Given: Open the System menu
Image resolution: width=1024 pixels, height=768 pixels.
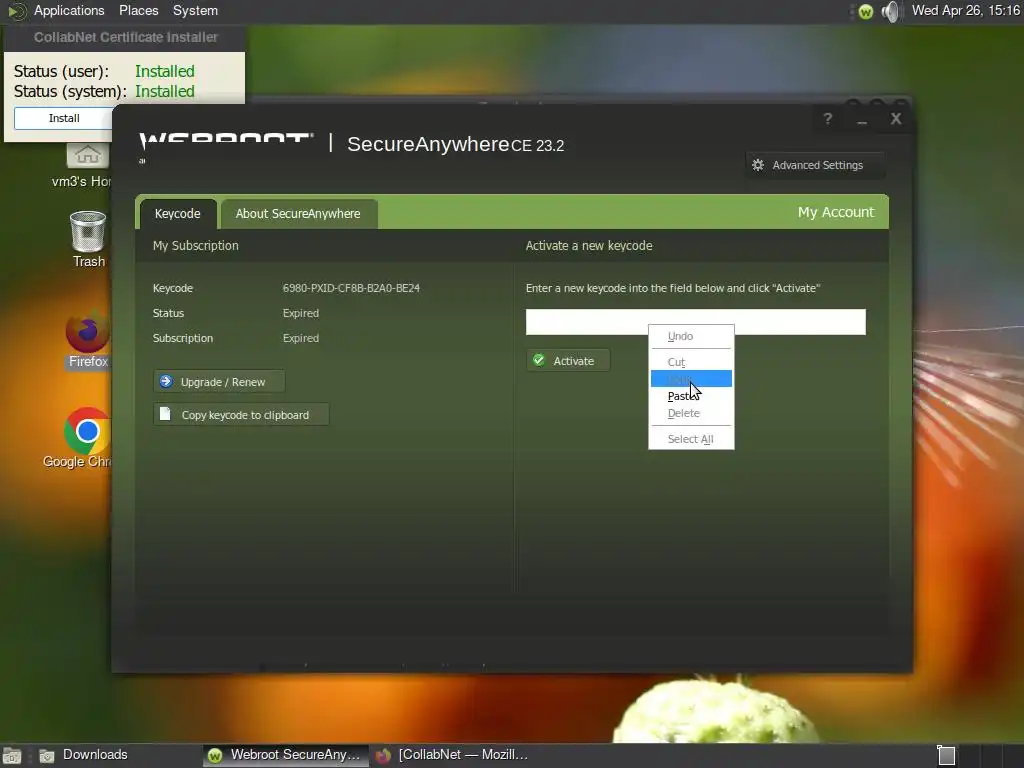Looking at the screenshot, I should coord(195,10).
